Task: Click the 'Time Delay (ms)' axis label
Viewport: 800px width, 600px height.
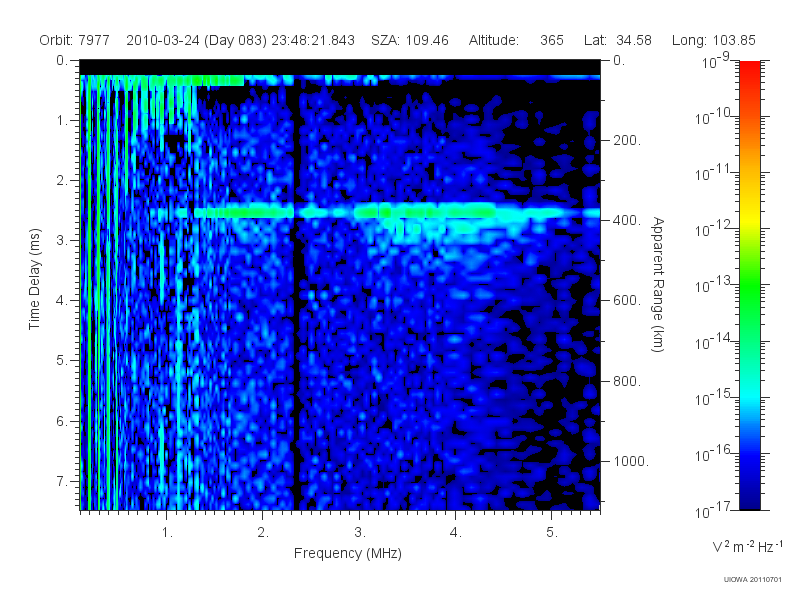Action: [x=34, y=279]
